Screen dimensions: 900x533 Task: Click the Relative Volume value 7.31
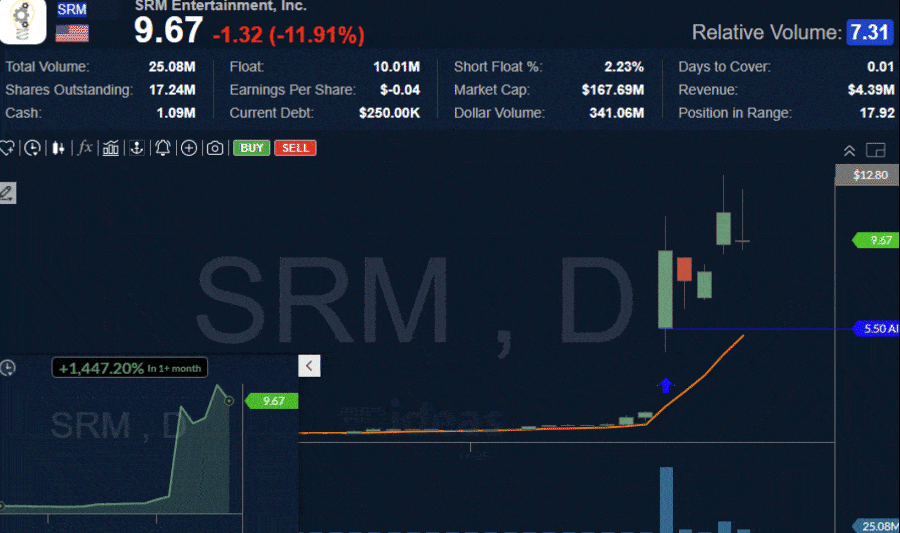[x=870, y=32]
